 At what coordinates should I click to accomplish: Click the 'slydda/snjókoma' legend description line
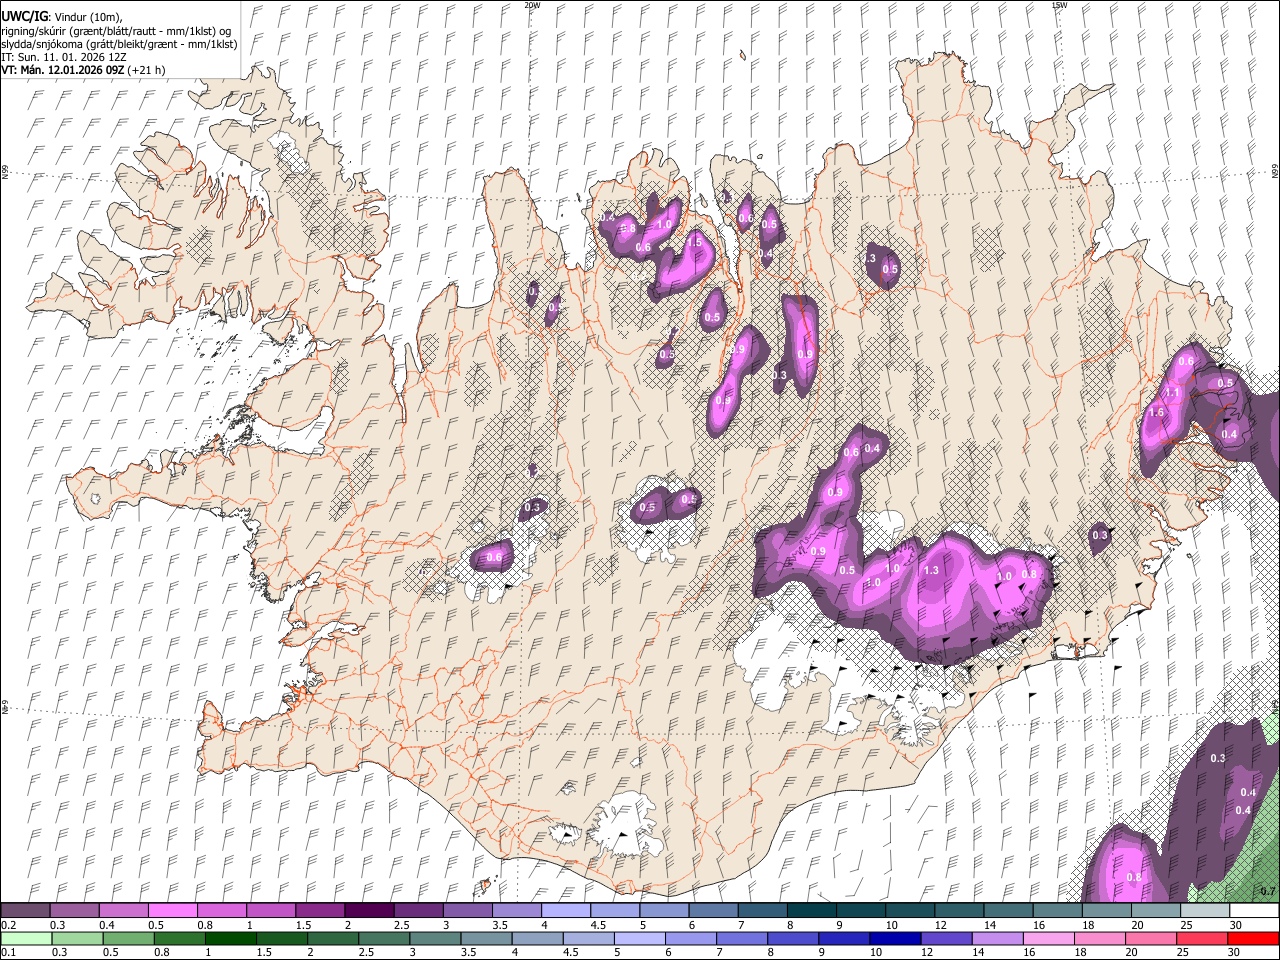[119, 44]
